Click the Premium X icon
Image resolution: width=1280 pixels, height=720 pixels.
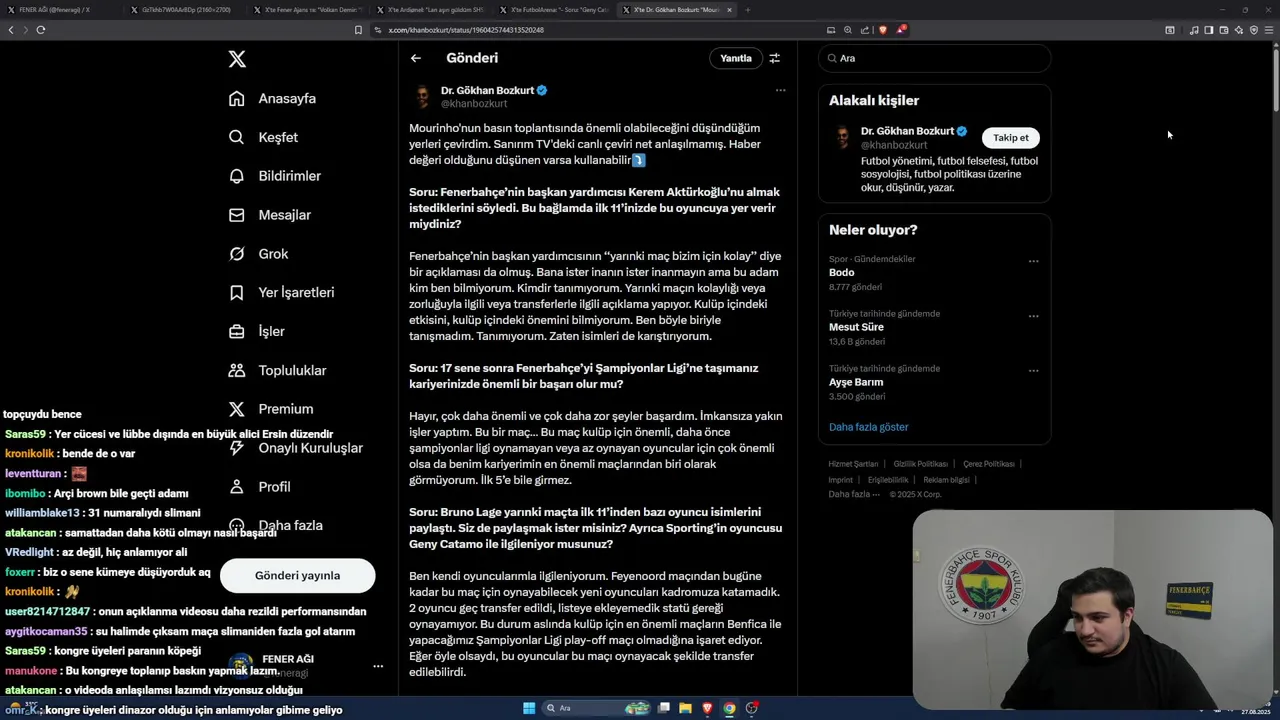pyautogui.click(x=237, y=409)
